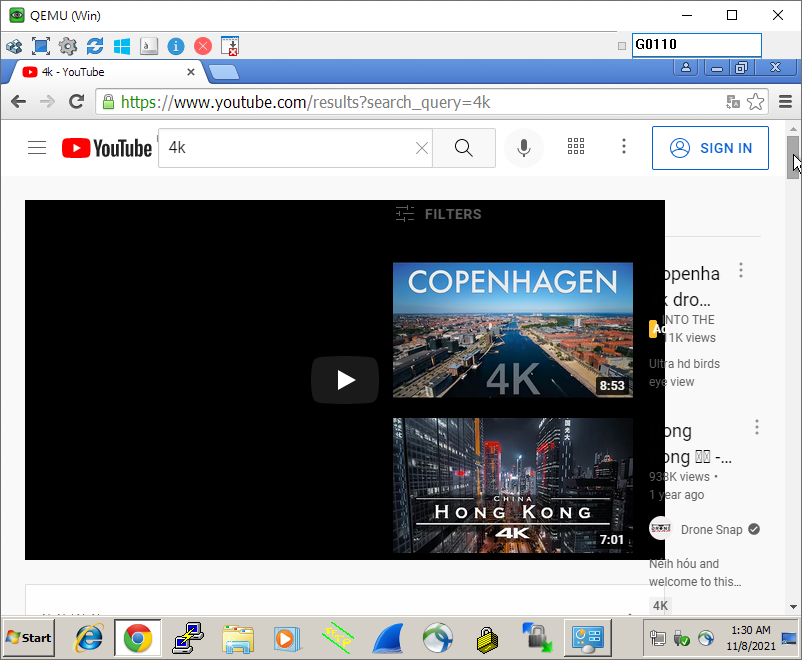Open a new Chrome tab
802x660 pixels.
pos(224,72)
